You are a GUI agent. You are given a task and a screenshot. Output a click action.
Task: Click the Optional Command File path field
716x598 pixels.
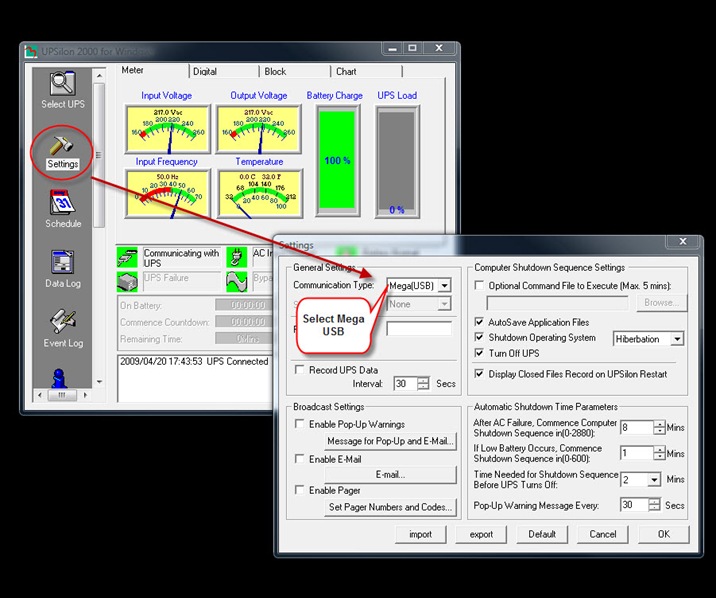pyautogui.click(x=557, y=303)
